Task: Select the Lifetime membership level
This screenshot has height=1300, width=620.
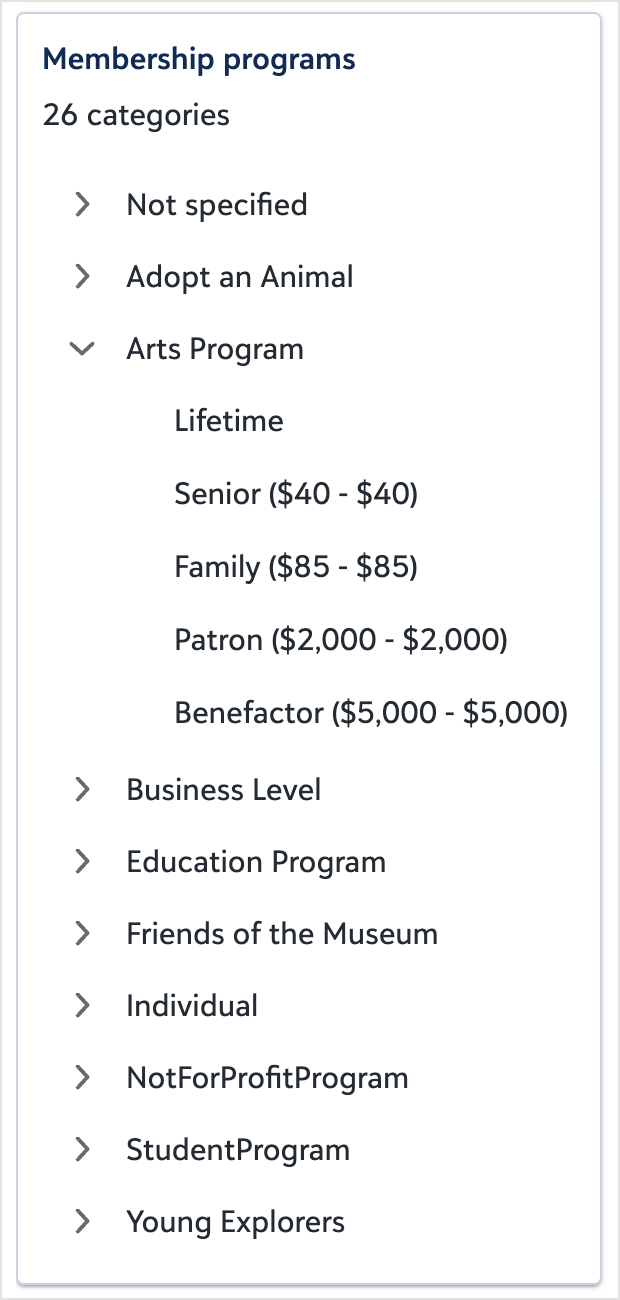Action: pos(229,421)
